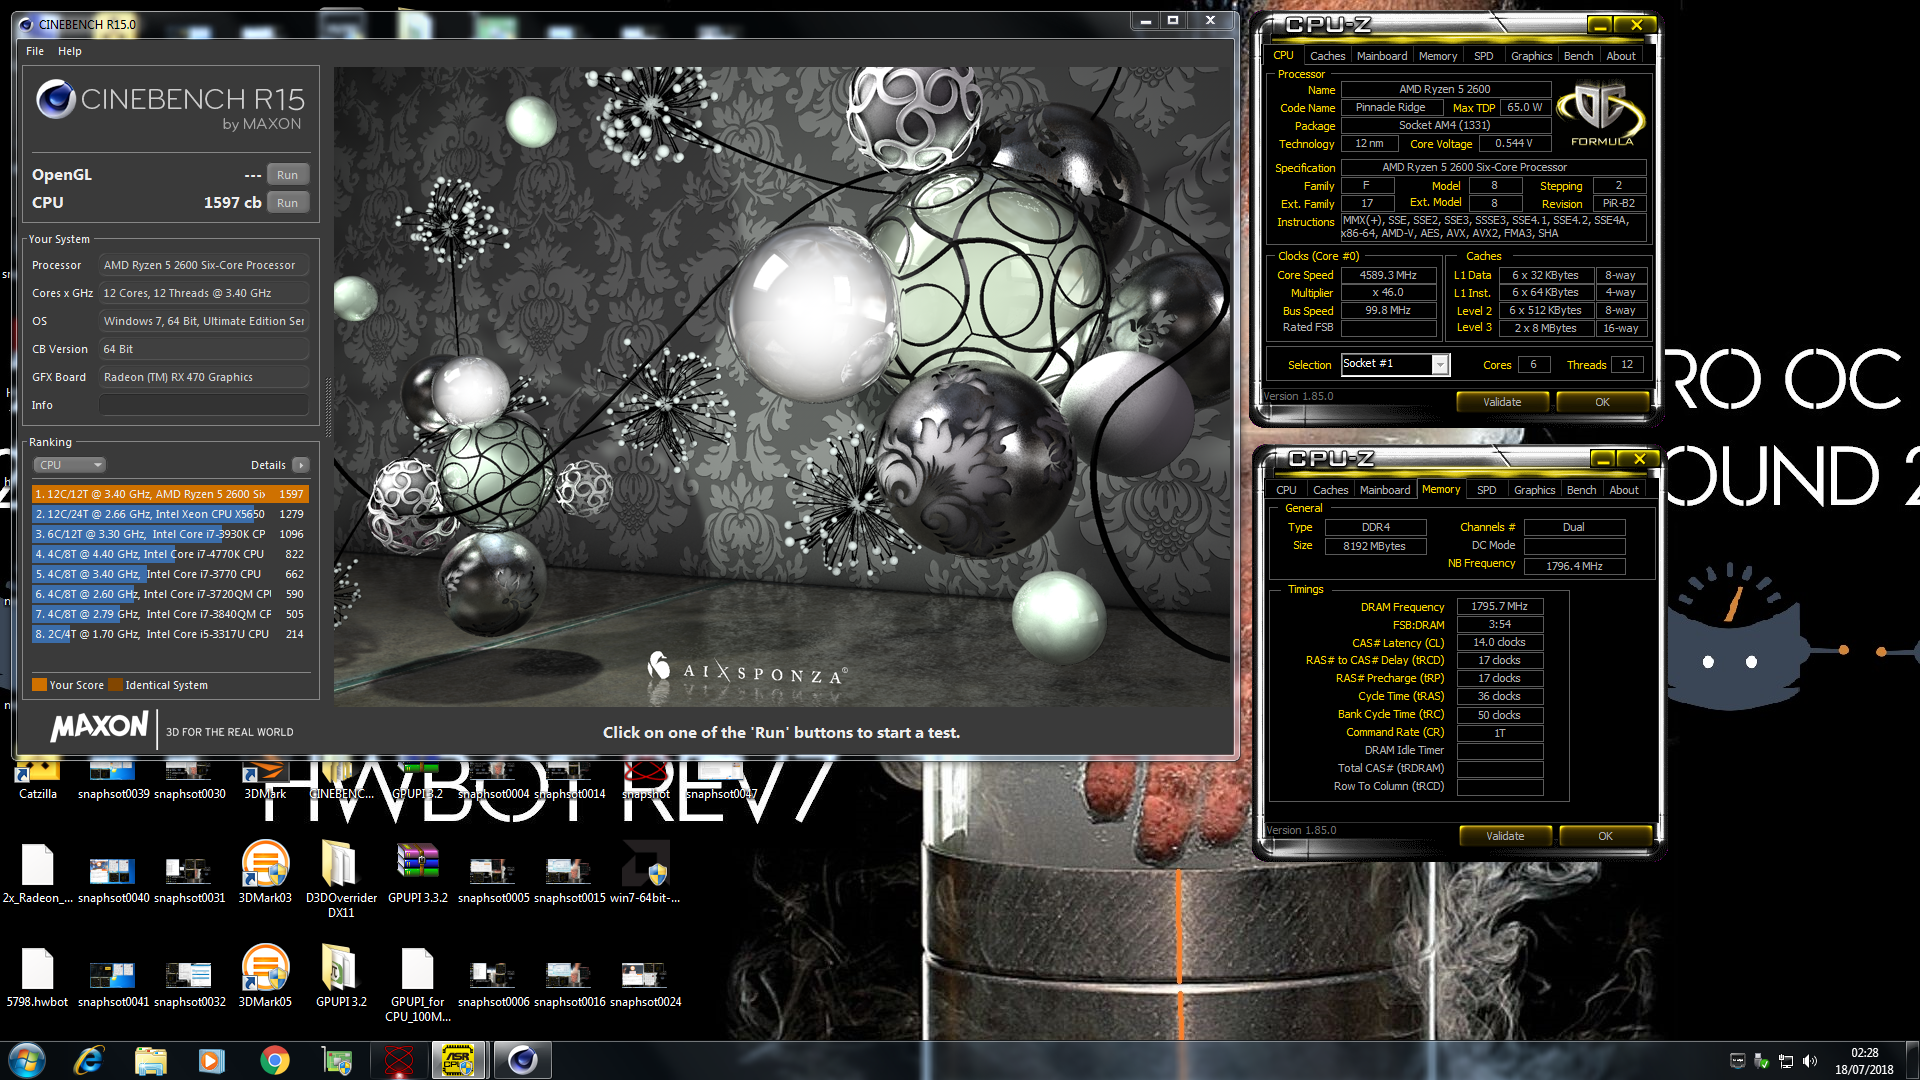Select the snaphsot0015 image file
The width and height of the screenshot is (1920, 1080).
pyautogui.click(x=569, y=880)
